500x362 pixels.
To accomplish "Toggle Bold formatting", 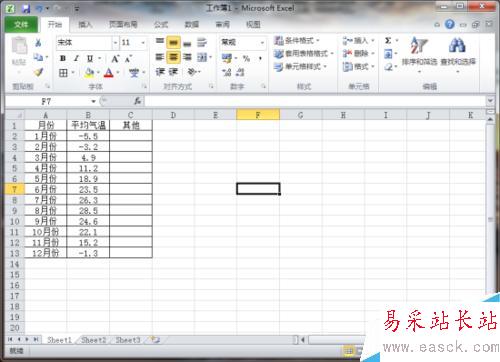I will pyautogui.click(x=63, y=58).
